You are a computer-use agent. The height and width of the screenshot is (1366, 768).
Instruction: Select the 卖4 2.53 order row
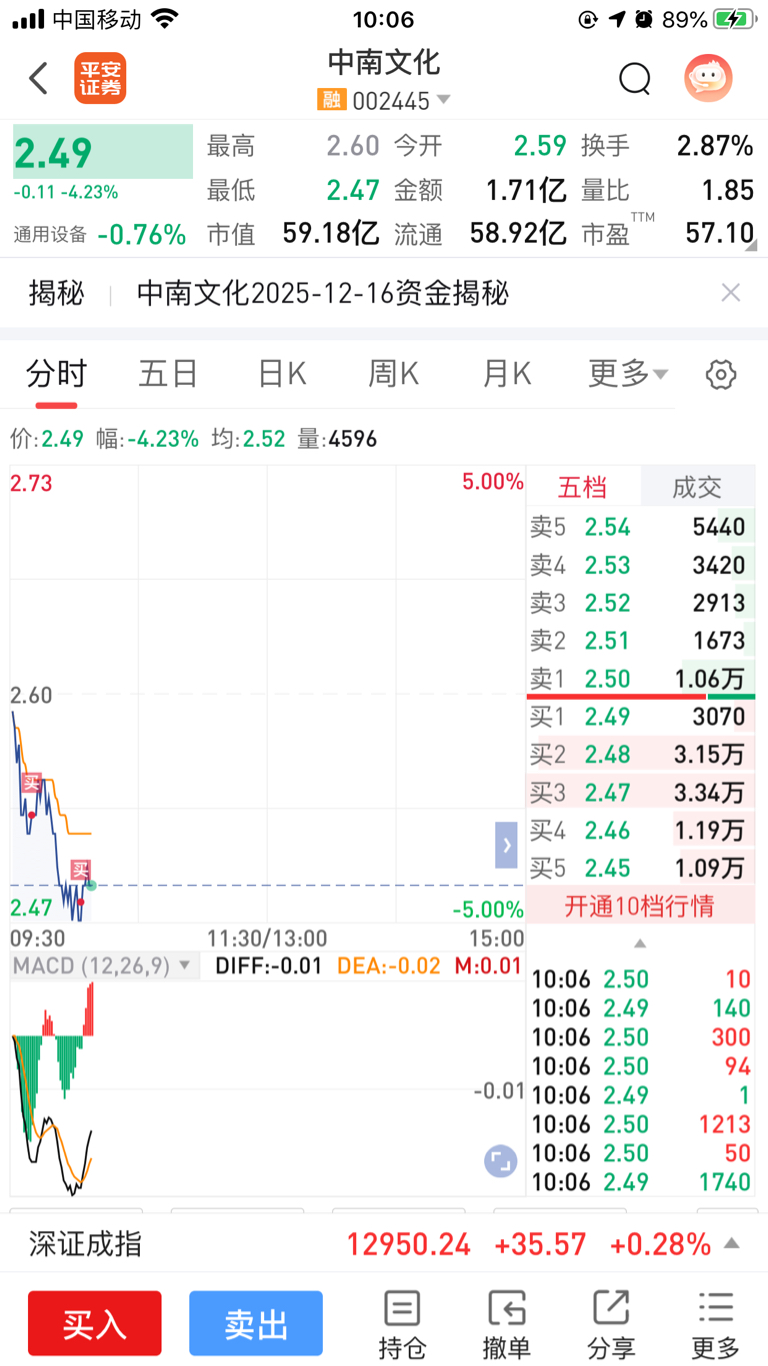click(641, 565)
